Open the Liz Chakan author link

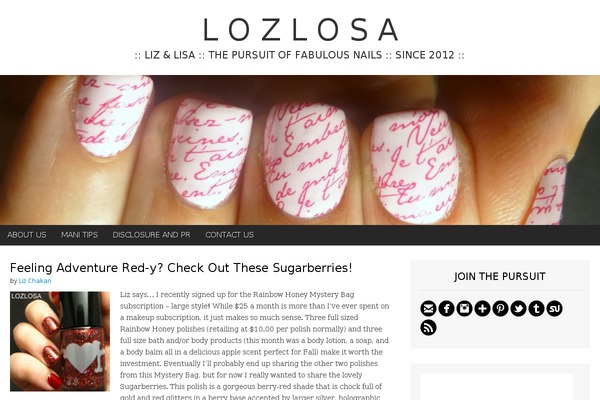tap(35, 281)
